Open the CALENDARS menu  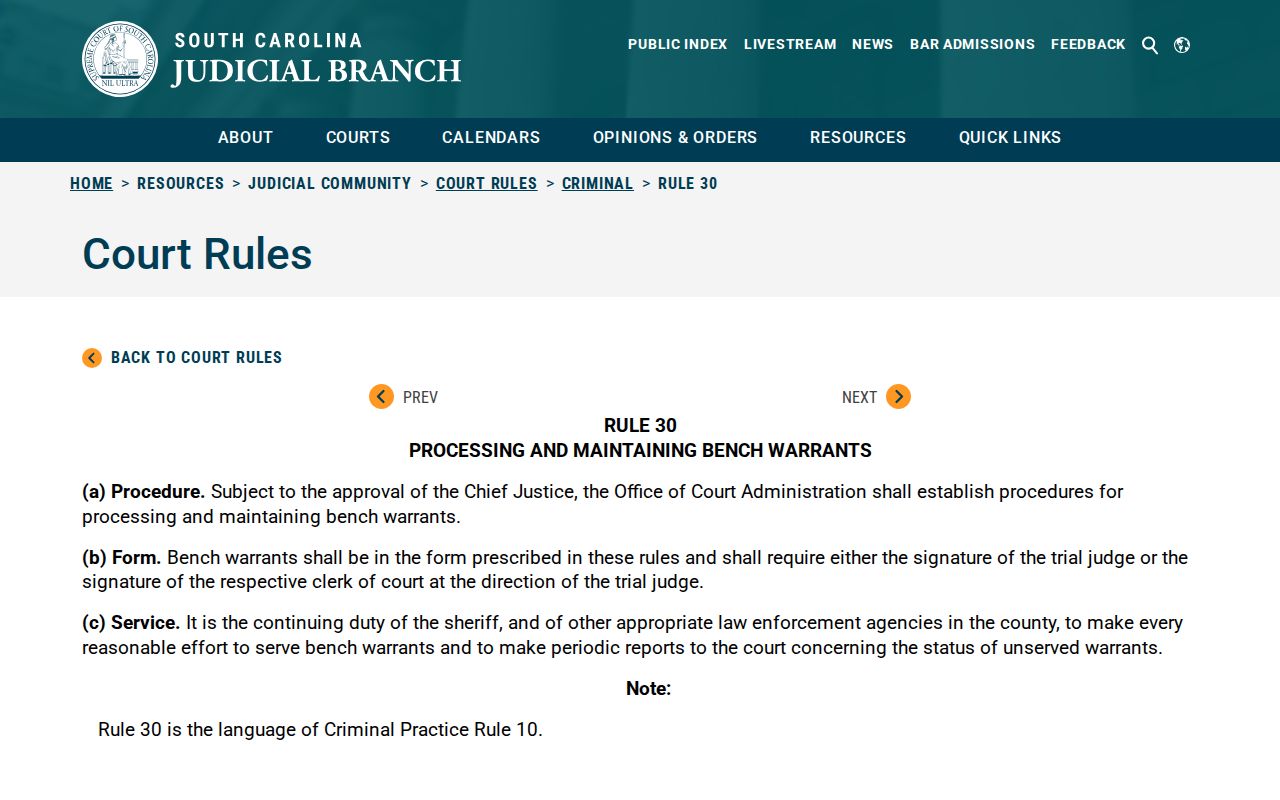[491, 138]
